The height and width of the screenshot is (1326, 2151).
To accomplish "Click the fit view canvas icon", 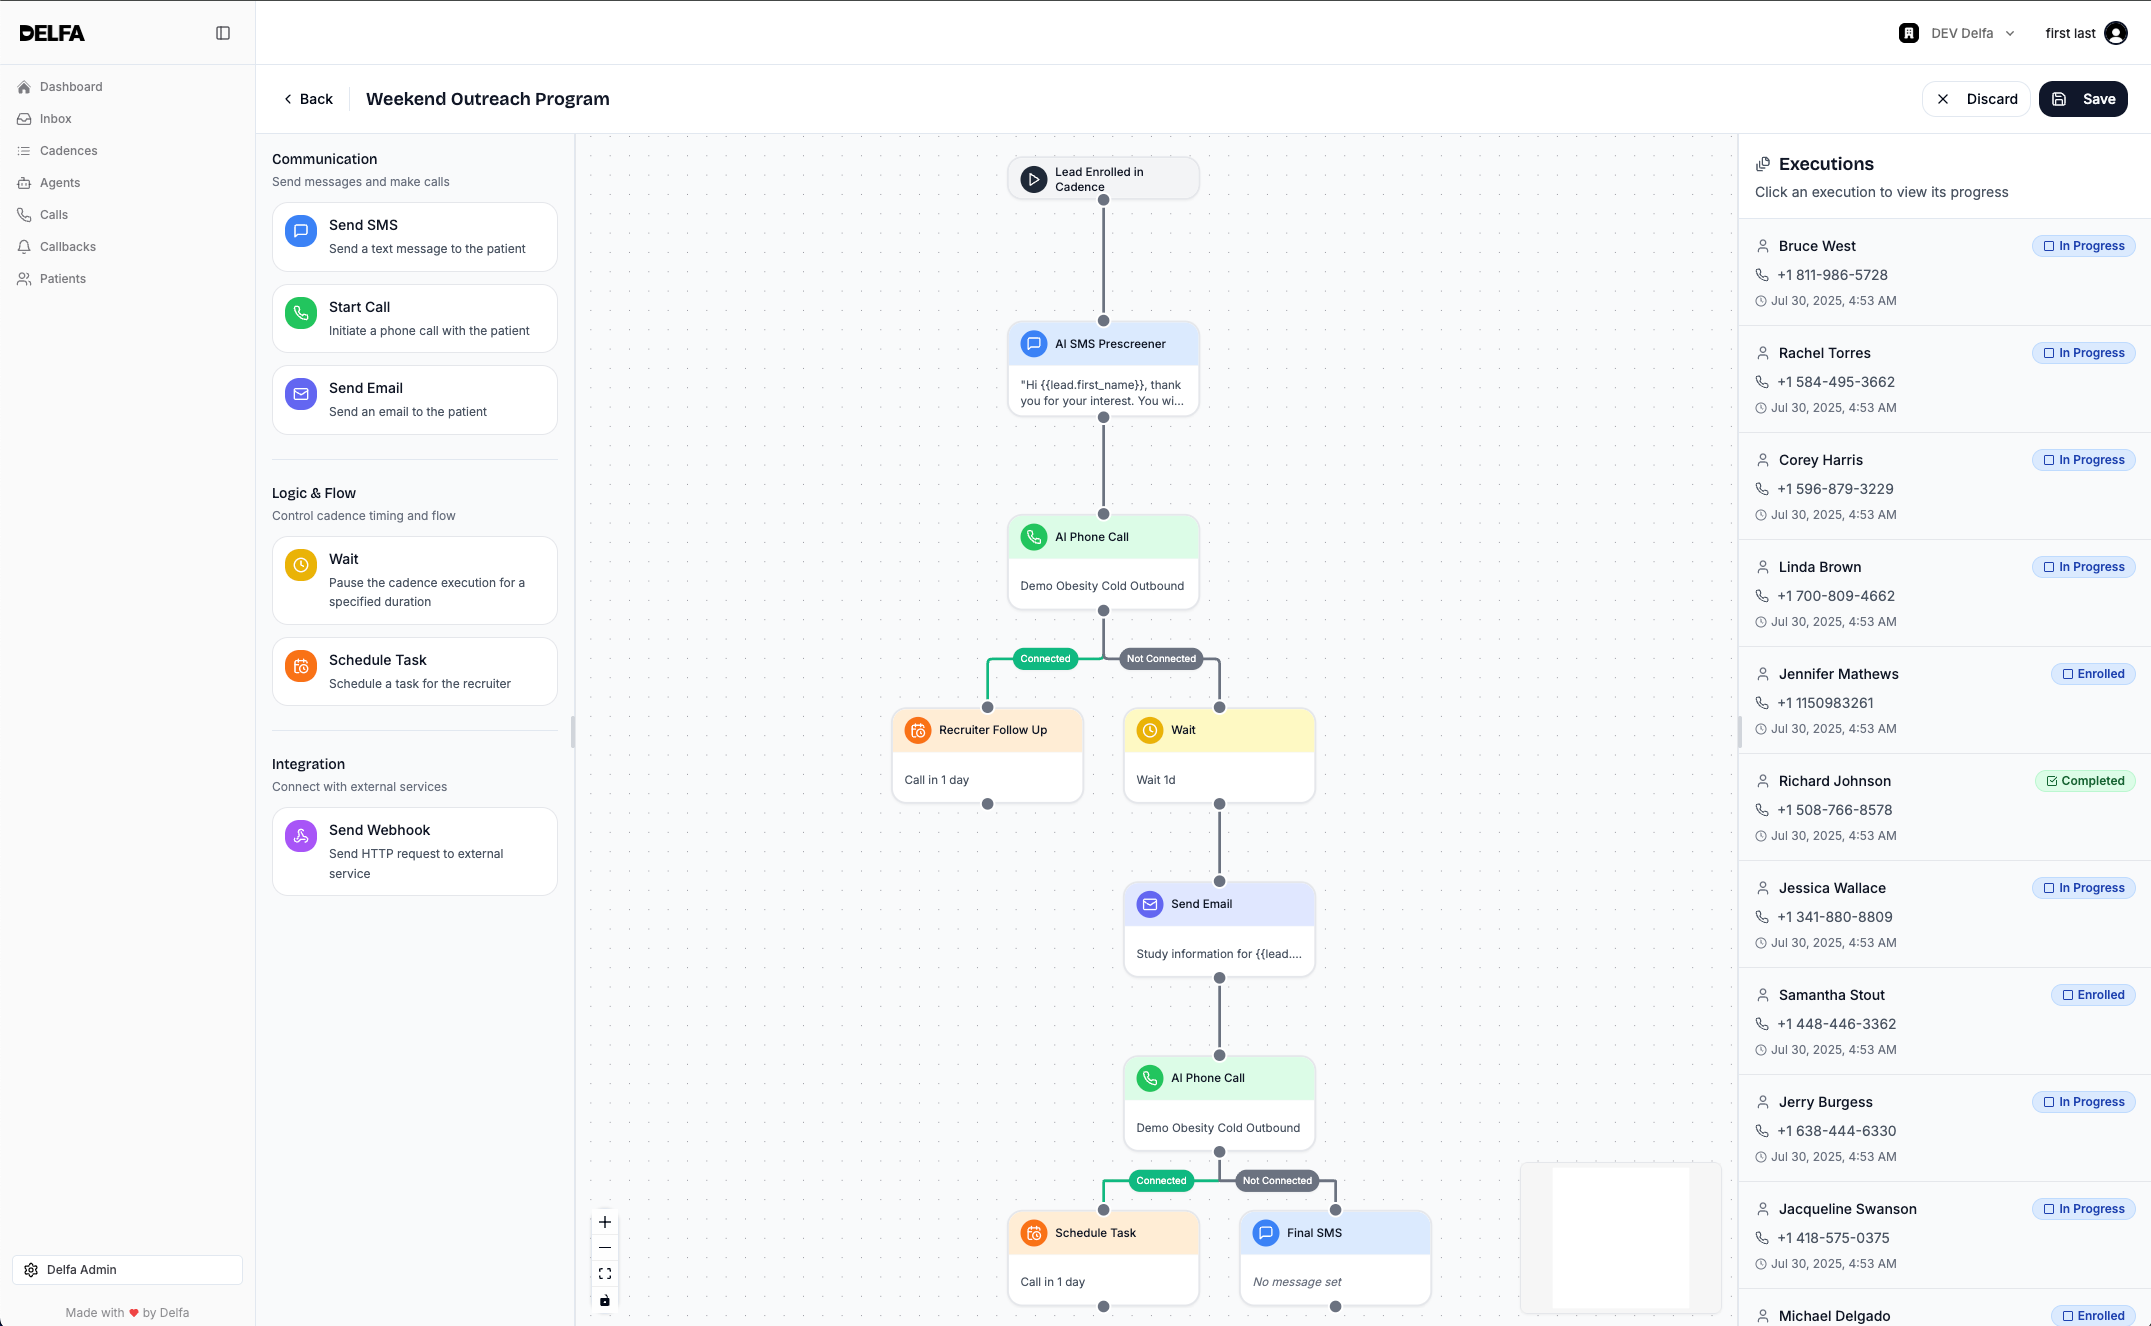I will [x=605, y=1274].
